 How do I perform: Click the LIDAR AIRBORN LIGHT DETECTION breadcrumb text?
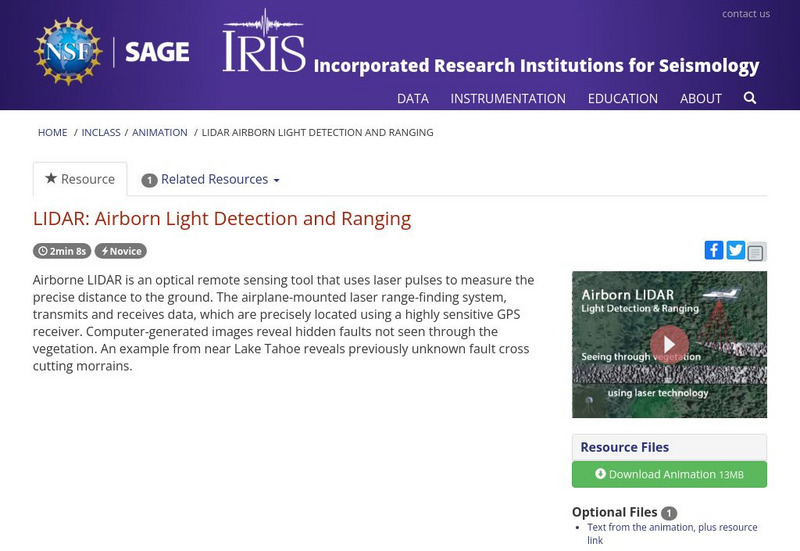(317, 133)
